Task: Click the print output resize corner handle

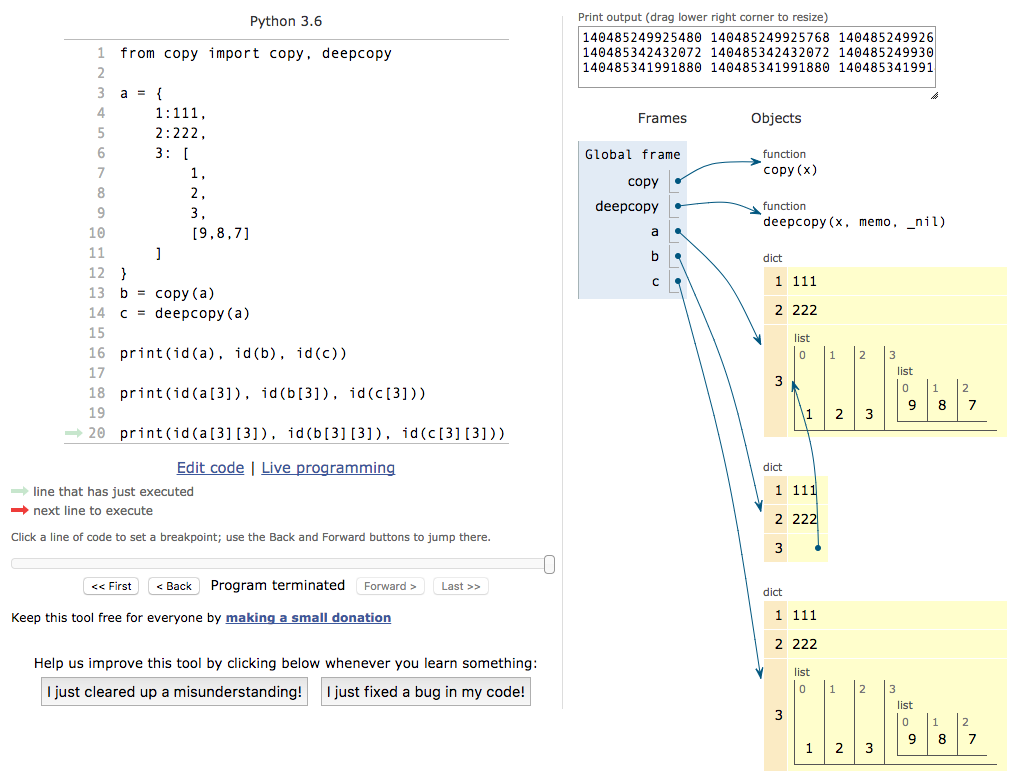Action: (x=933, y=95)
